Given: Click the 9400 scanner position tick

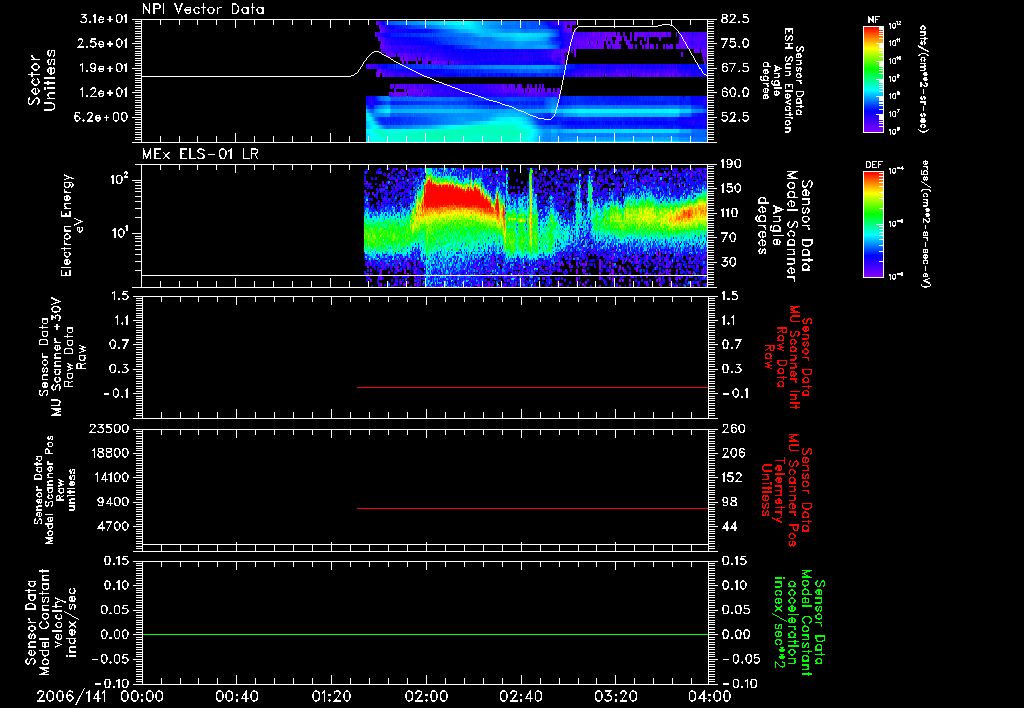Looking at the screenshot, I should (x=113, y=502).
